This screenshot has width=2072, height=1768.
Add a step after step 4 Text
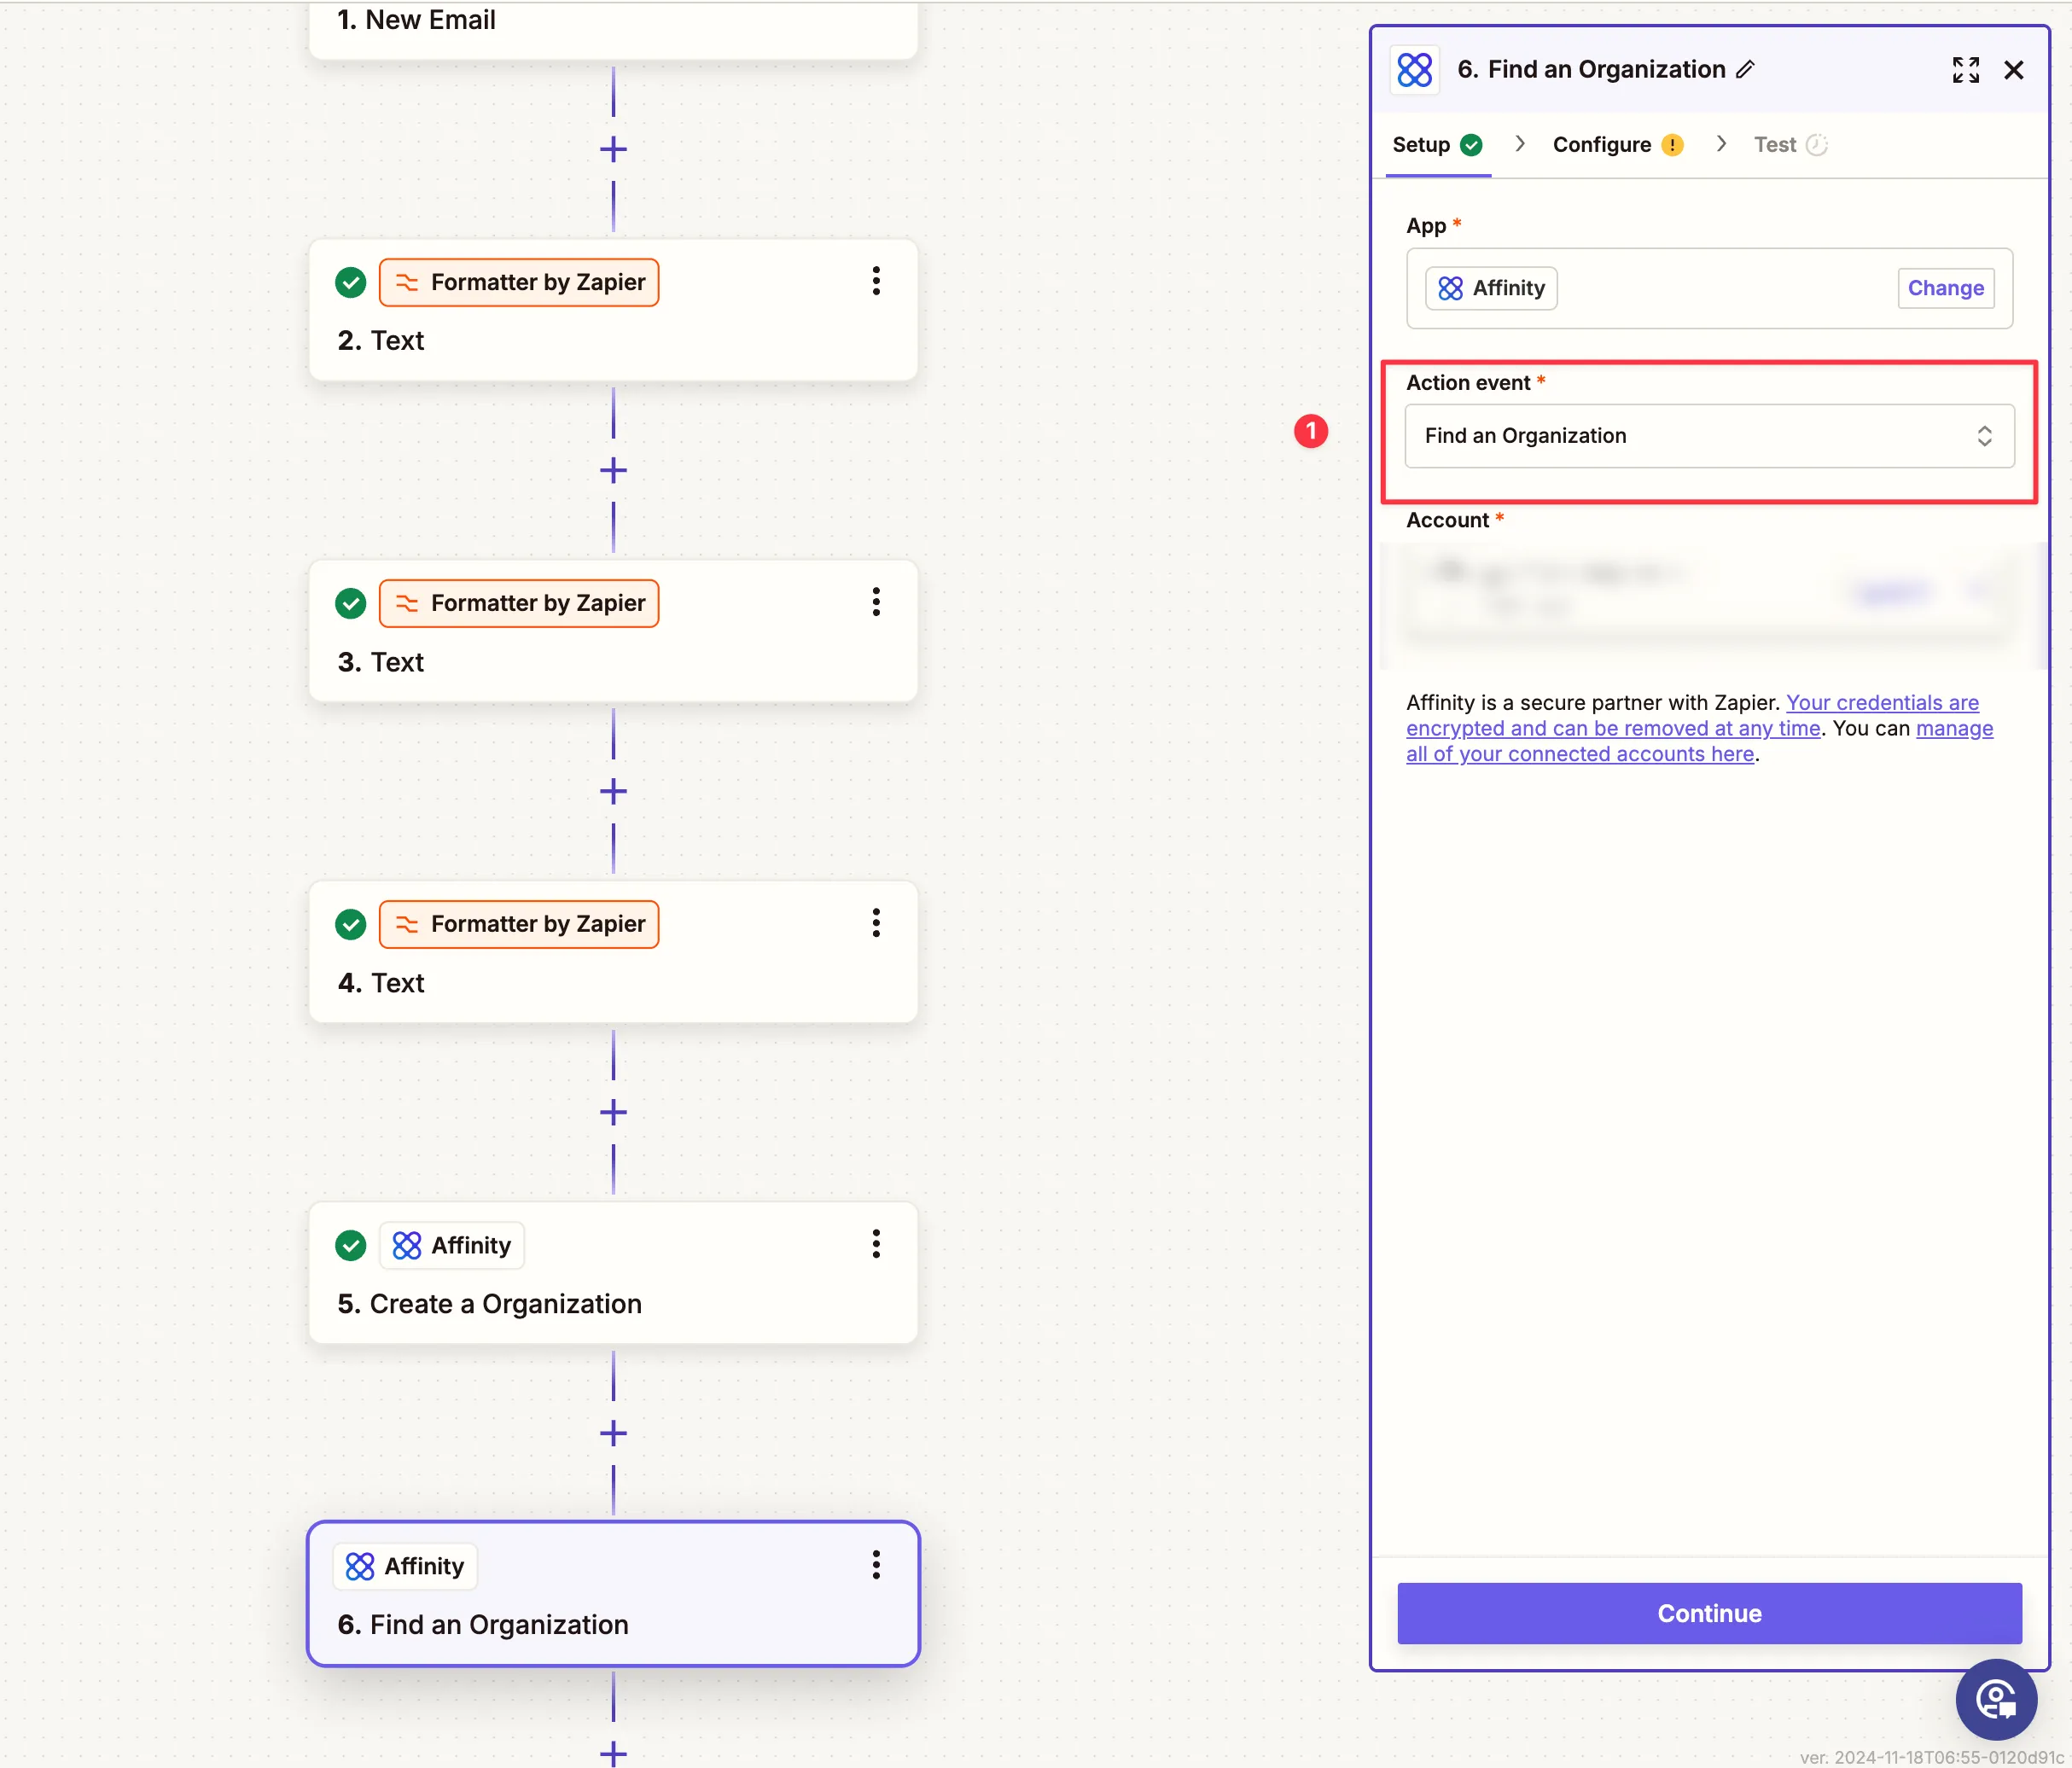click(613, 1113)
